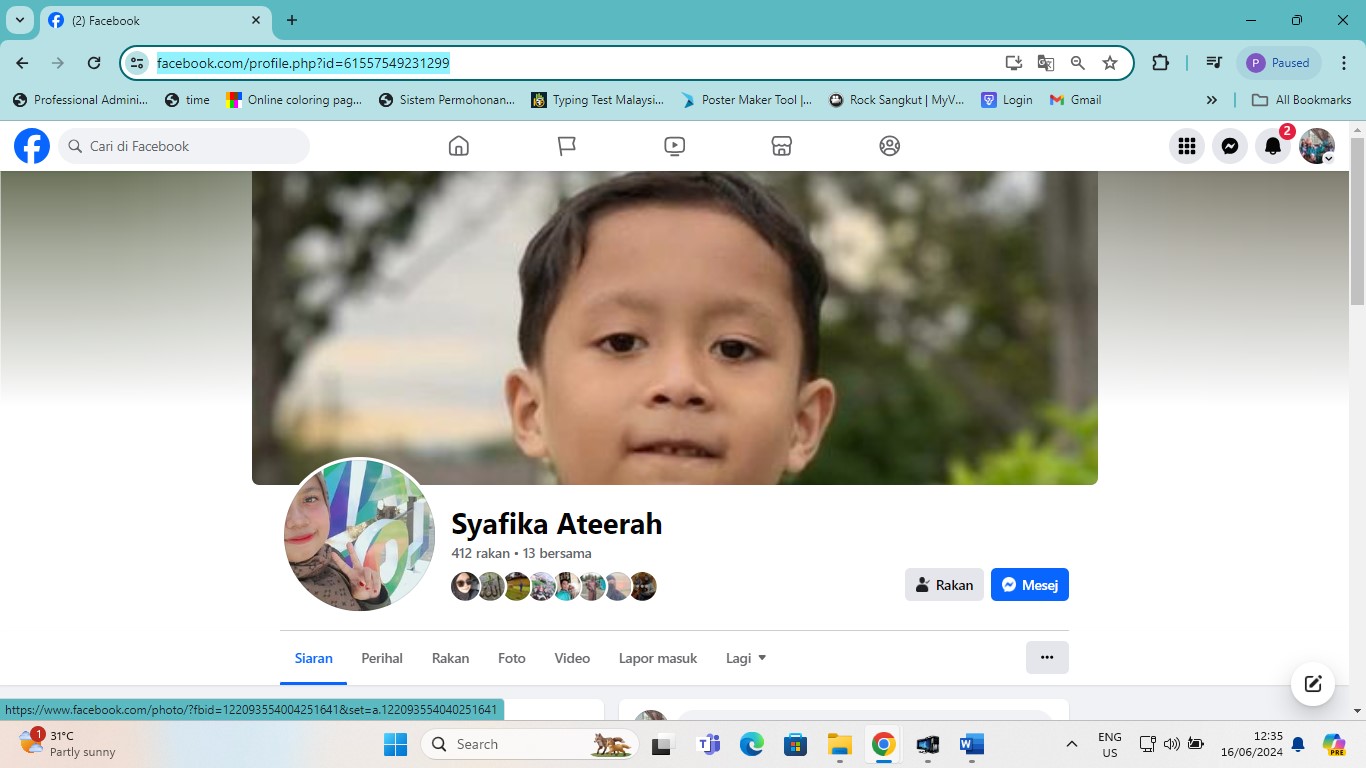This screenshot has height=768, width=1366.
Task: Click the Facebook logo
Action: pos(31,145)
